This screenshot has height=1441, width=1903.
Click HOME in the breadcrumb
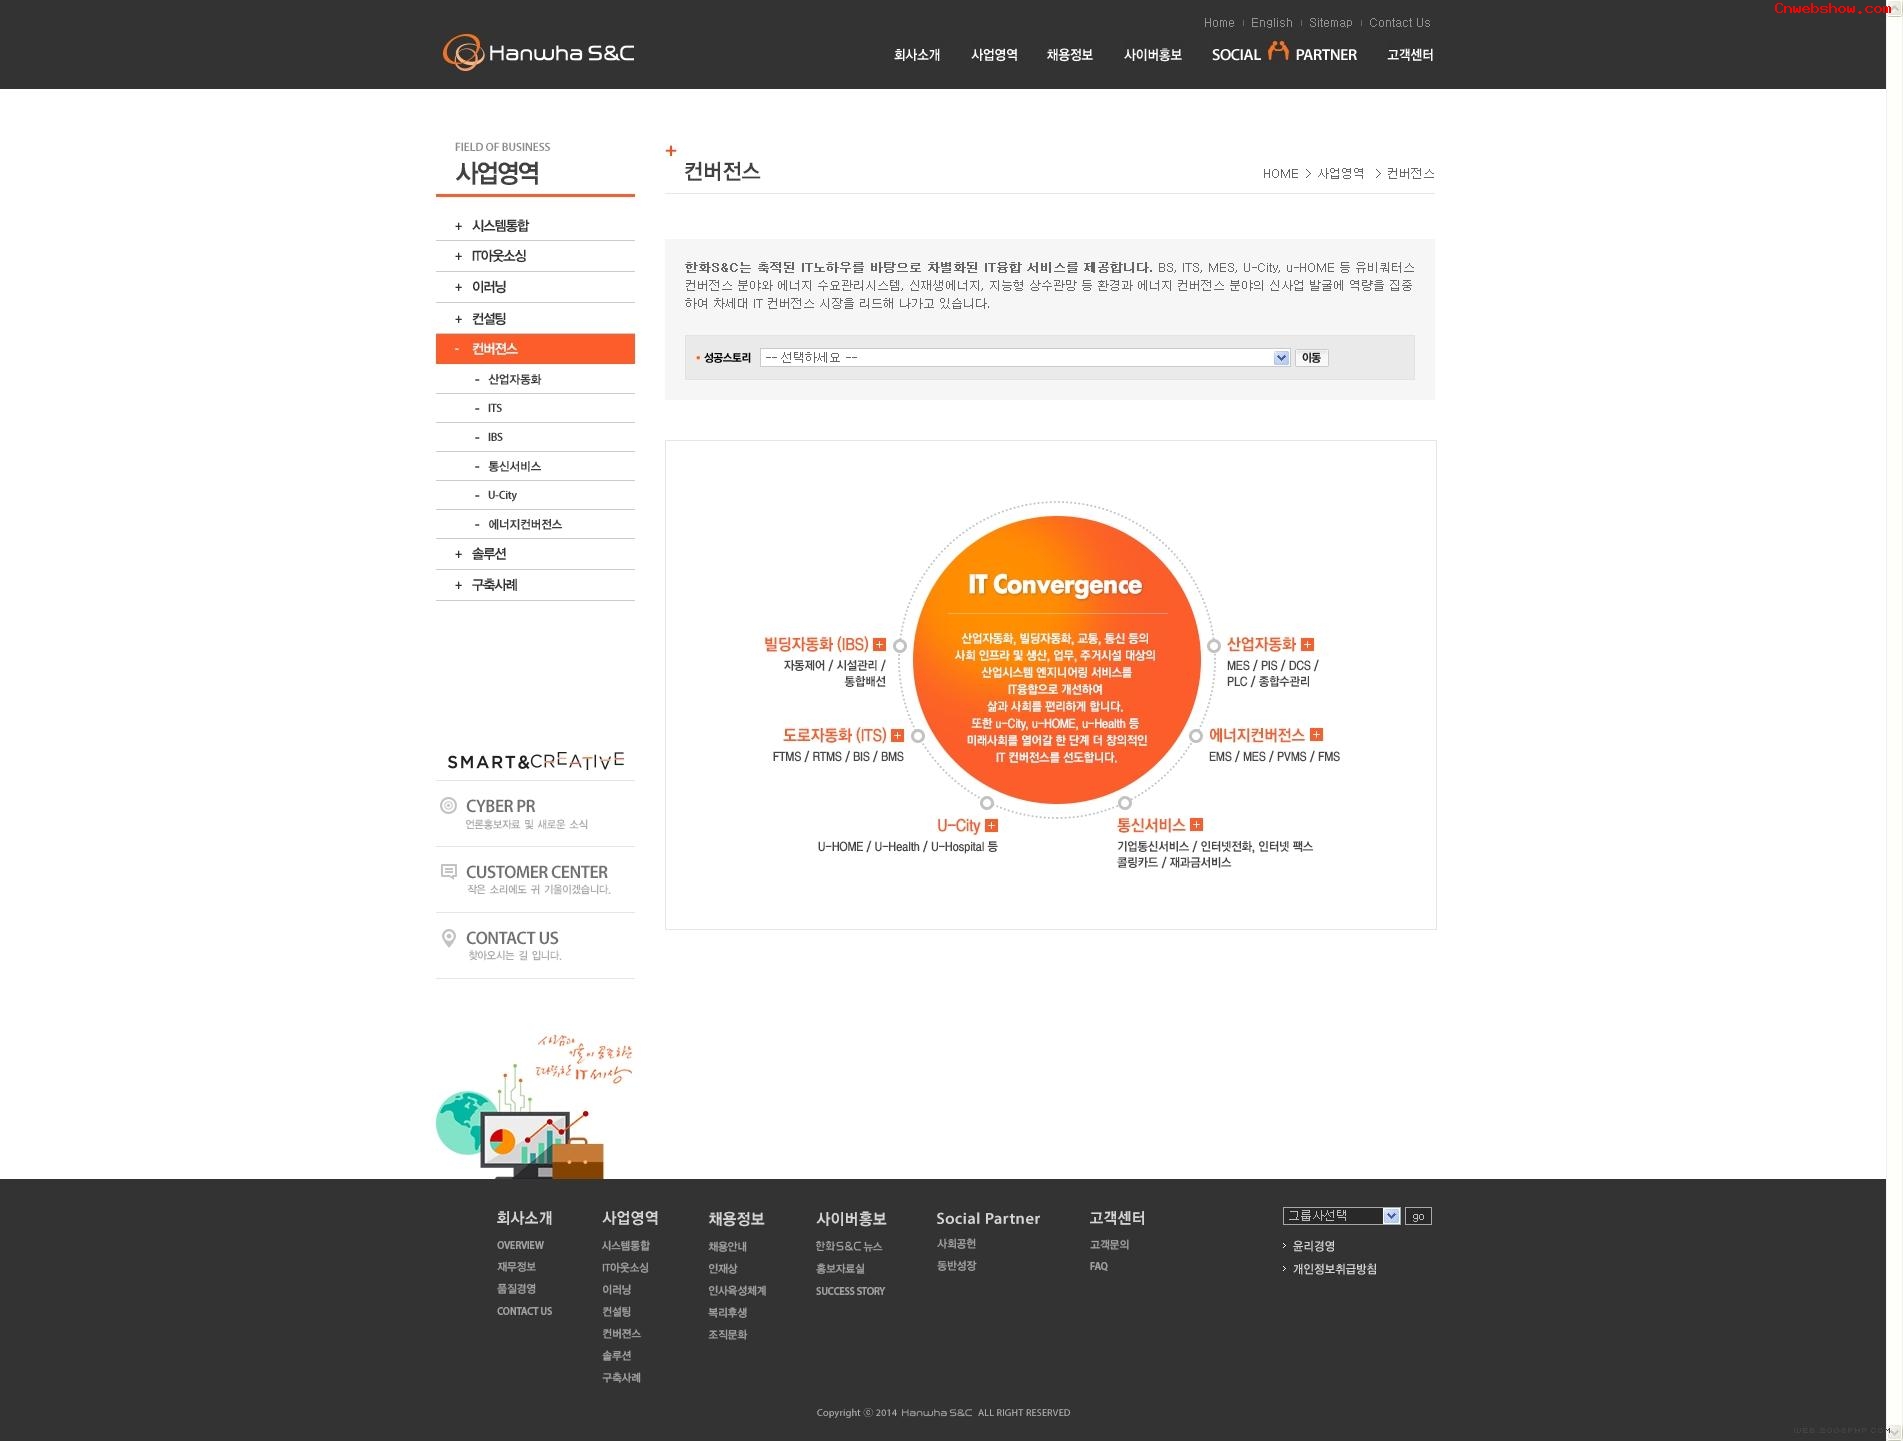coord(1280,174)
